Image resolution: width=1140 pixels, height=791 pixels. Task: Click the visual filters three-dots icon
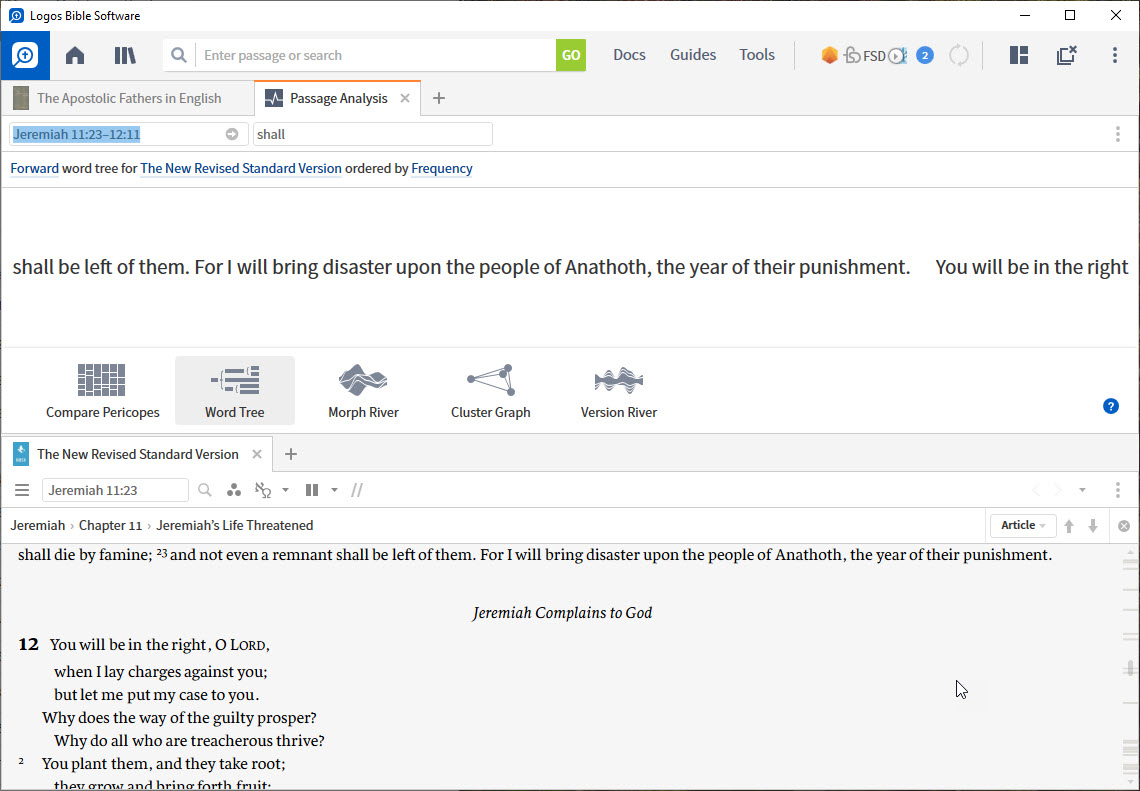[233, 490]
